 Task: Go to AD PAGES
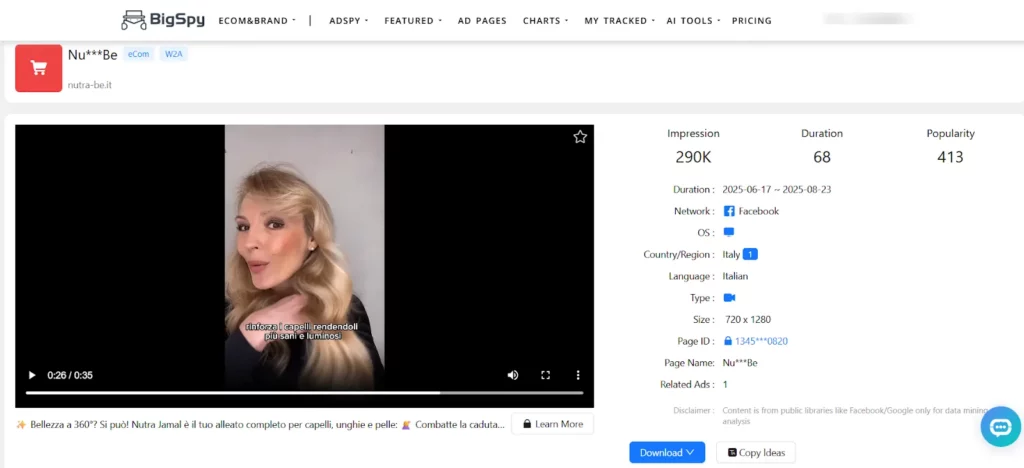click(482, 21)
